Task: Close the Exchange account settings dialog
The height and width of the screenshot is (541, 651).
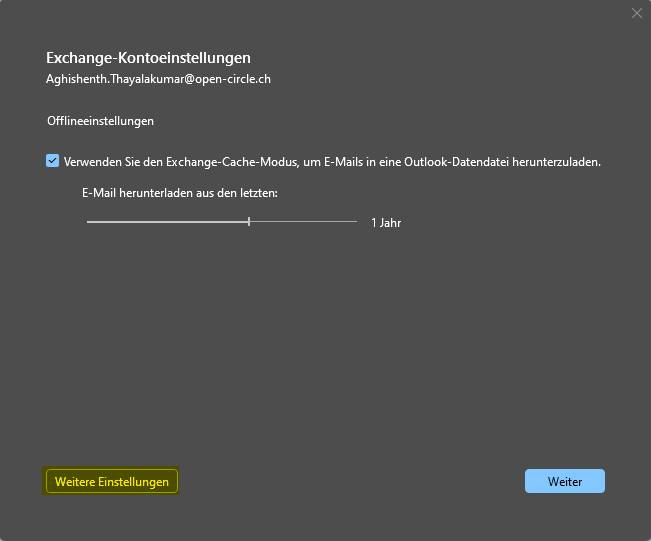Action: click(636, 13)
